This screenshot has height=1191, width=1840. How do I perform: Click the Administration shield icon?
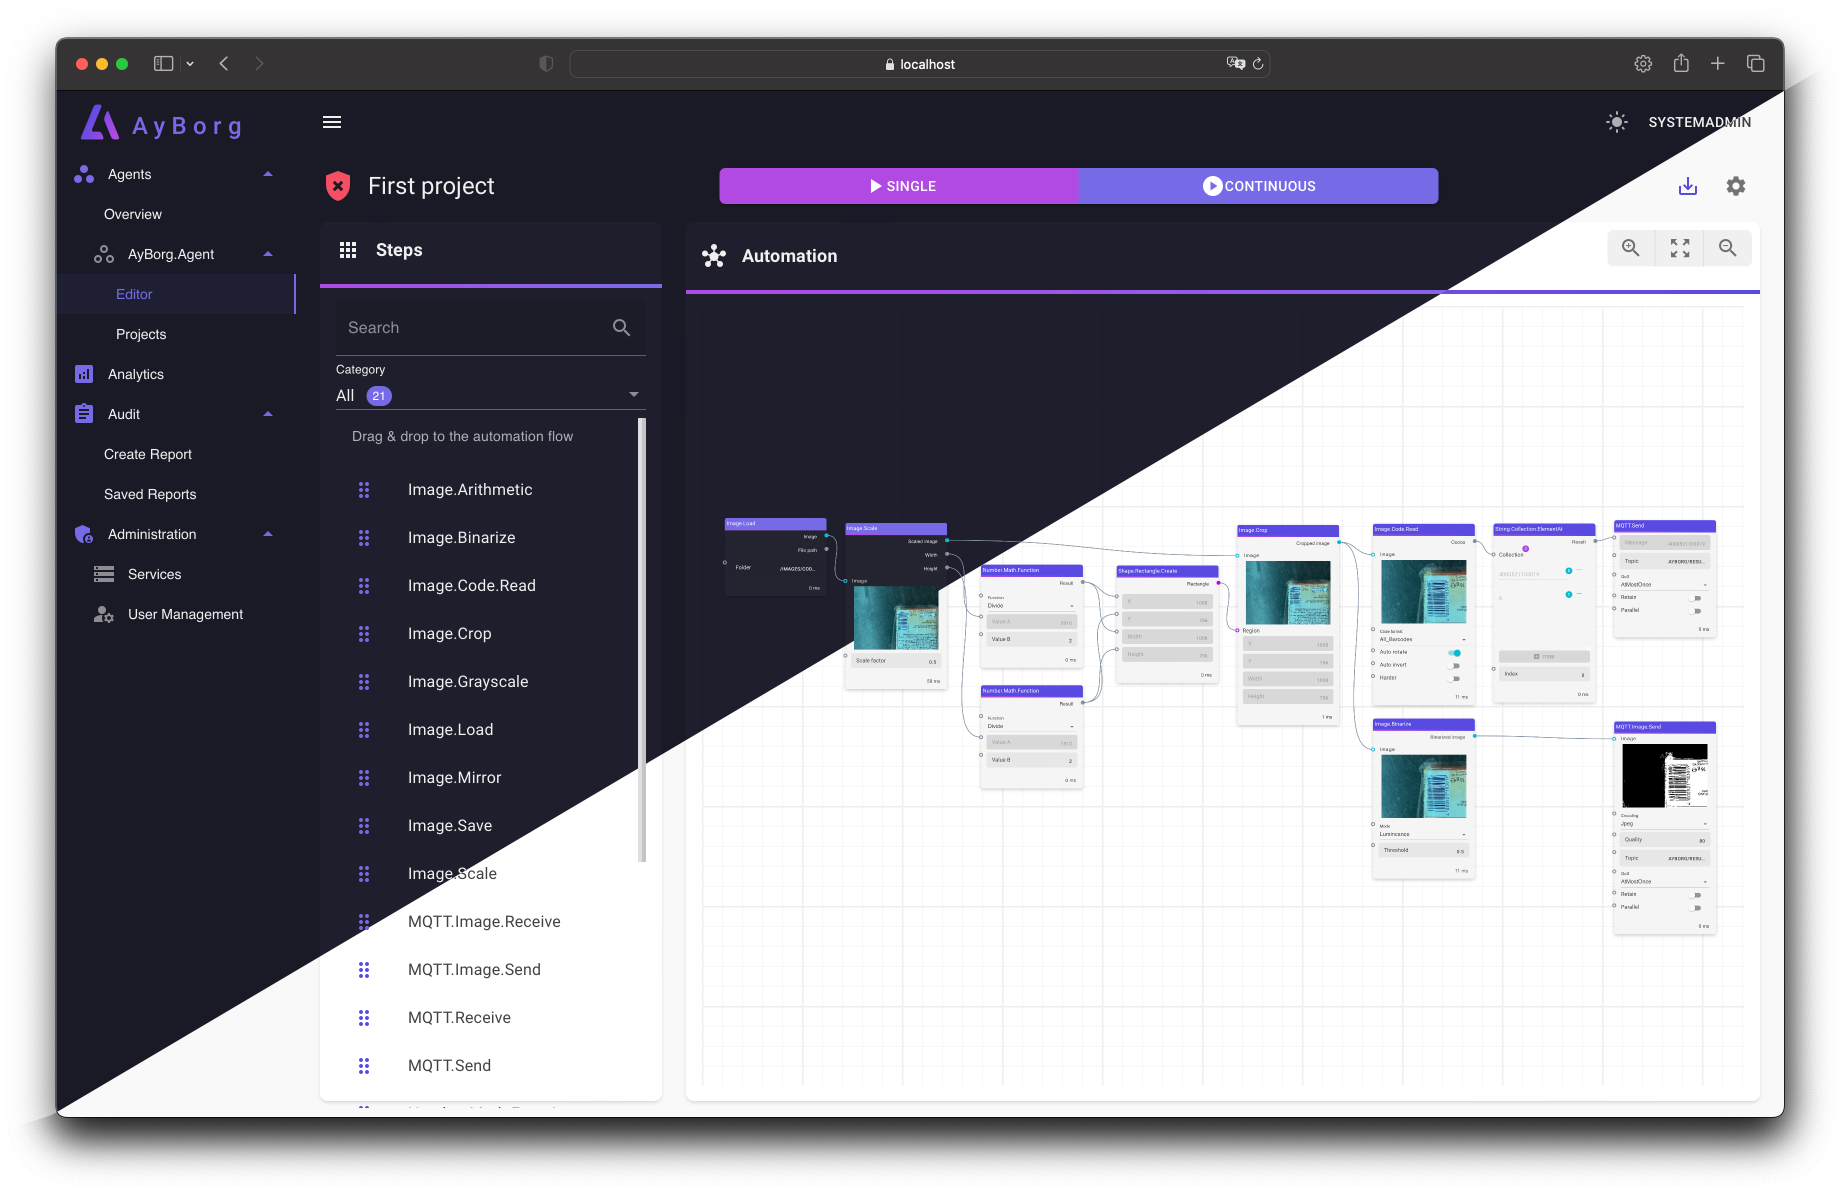tap(84, 534)
